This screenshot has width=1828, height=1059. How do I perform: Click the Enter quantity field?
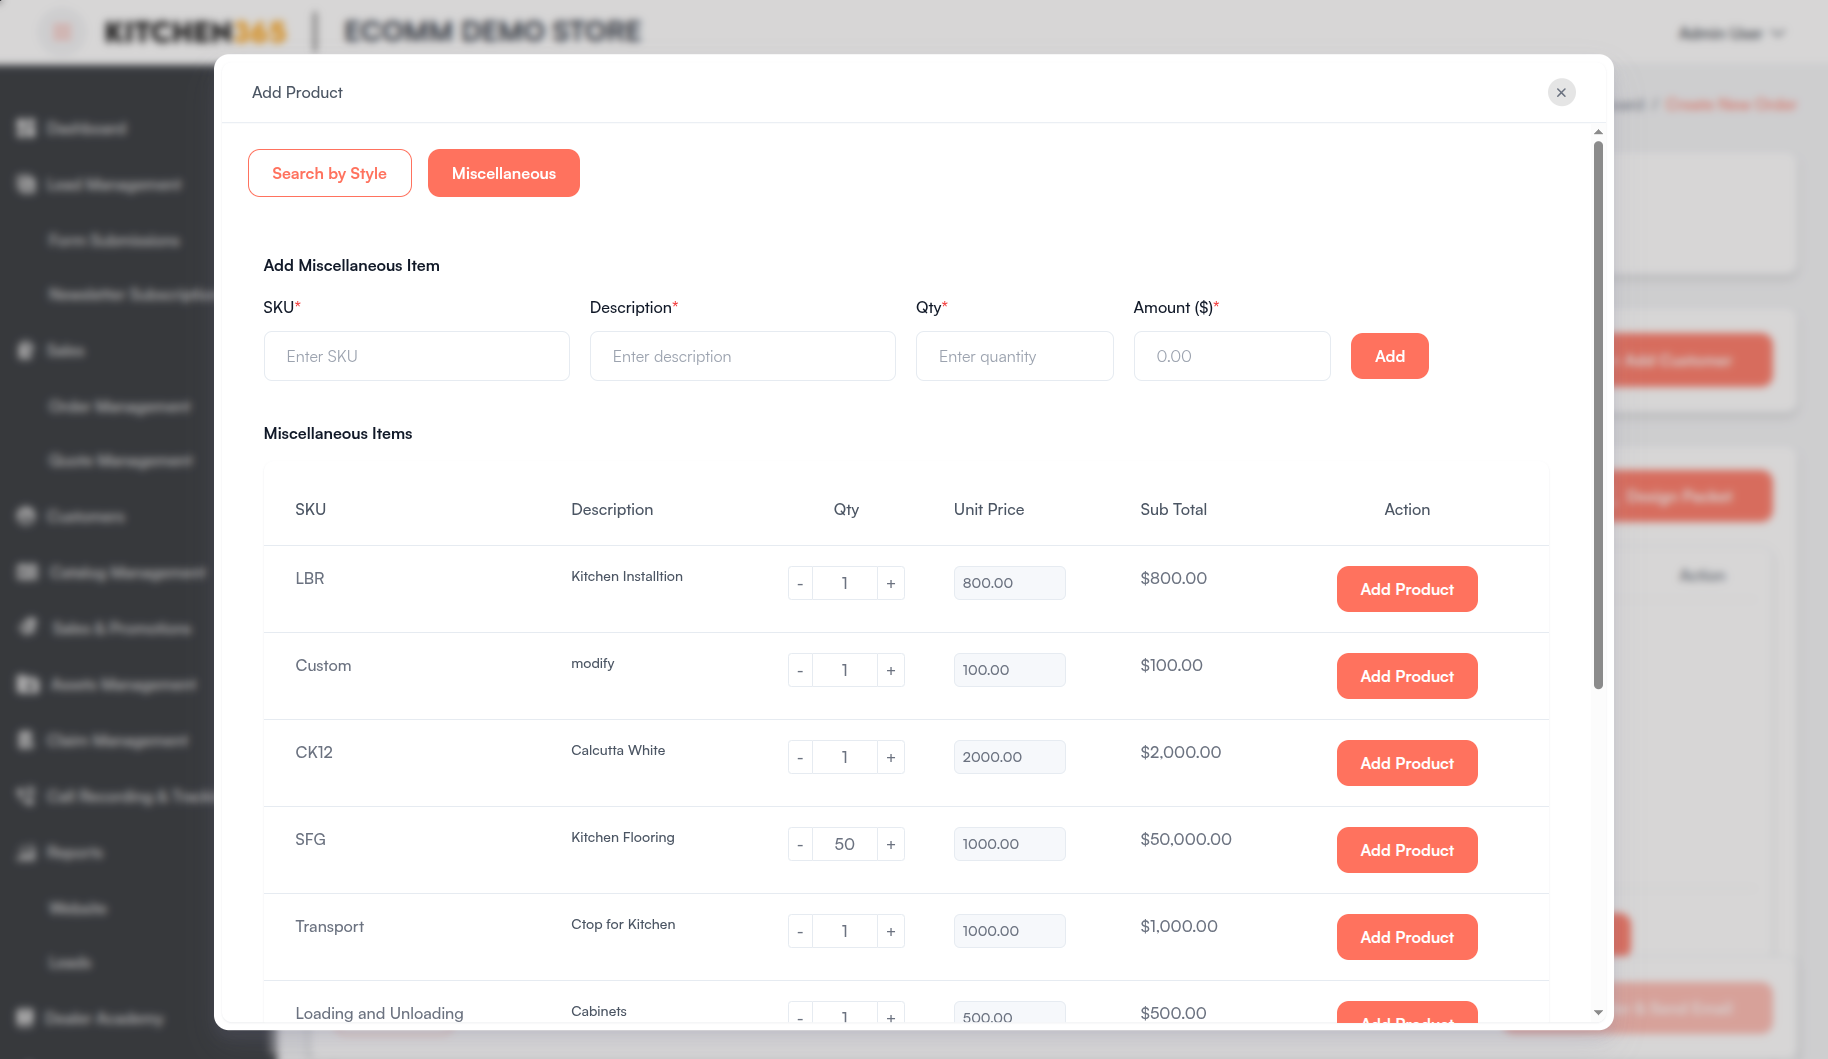coord(1015,356)
